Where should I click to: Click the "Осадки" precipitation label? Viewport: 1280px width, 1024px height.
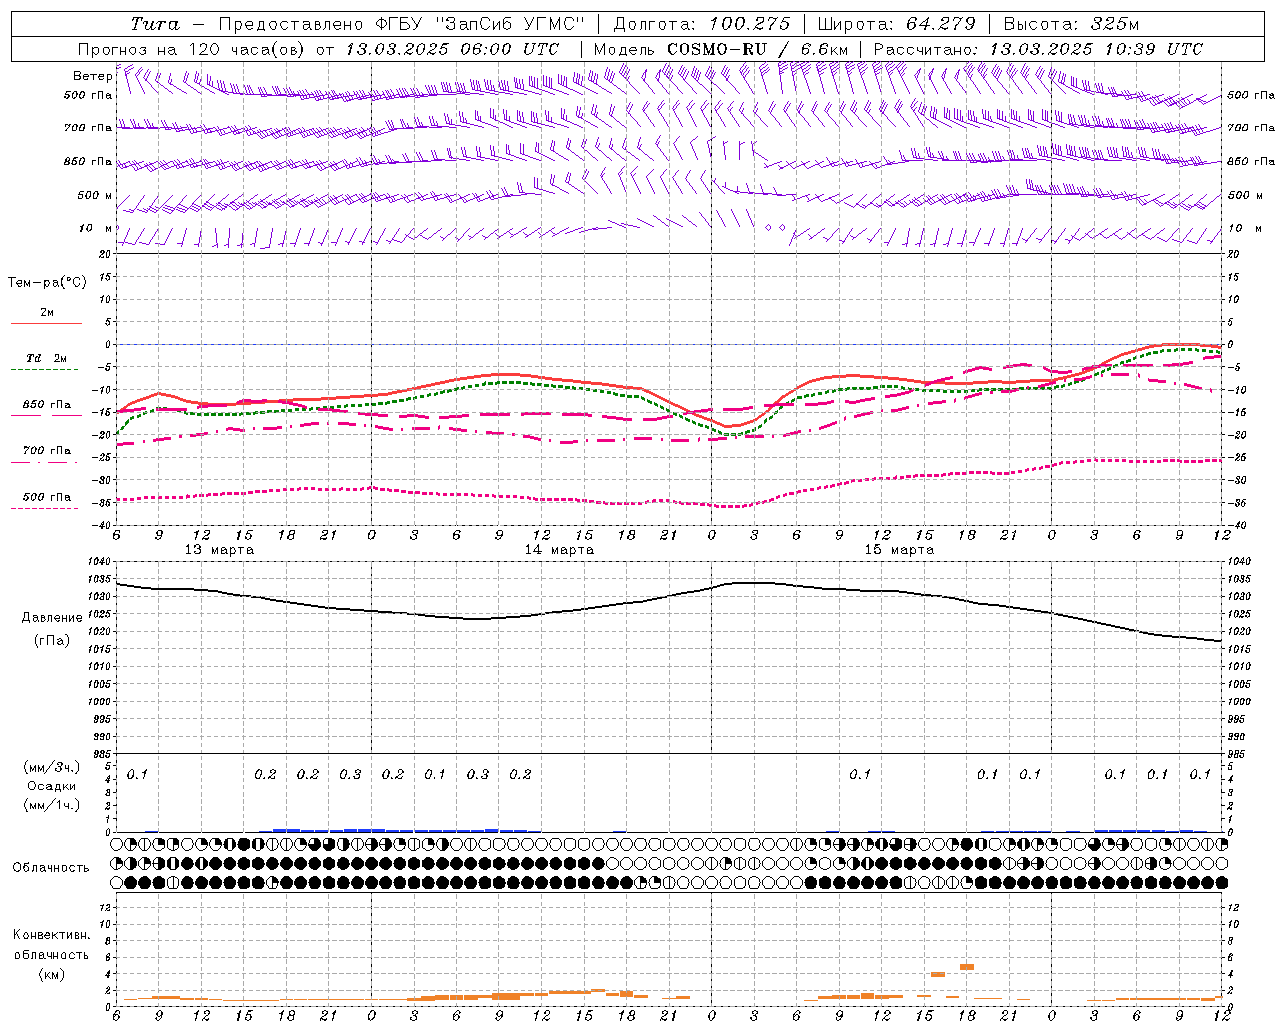52,786
